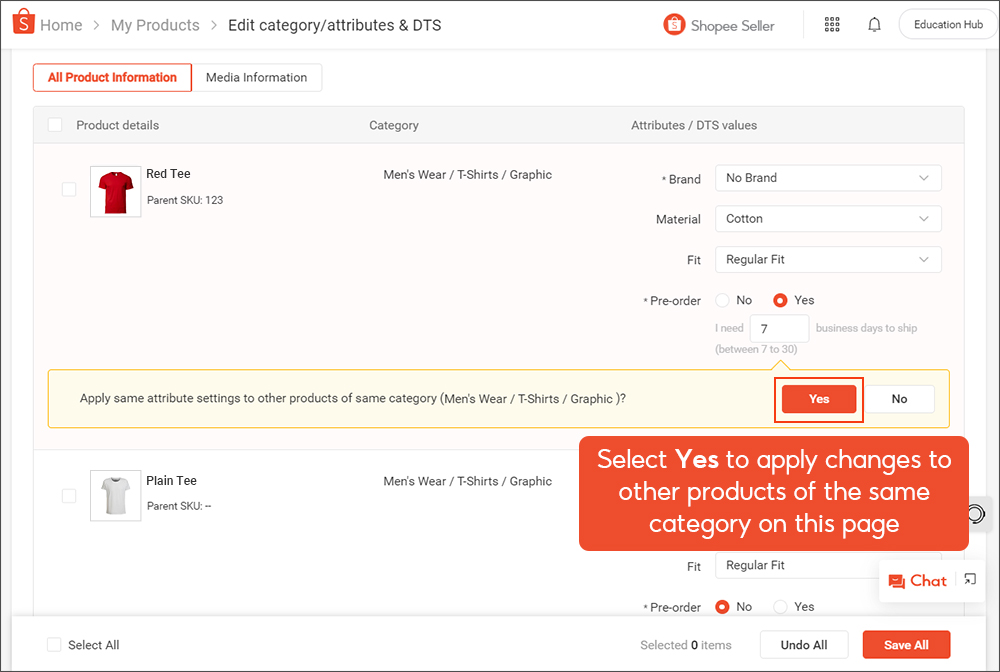1000x672 pixels.
Task: Select the All Product Information tab
Action: coord(111,77)
